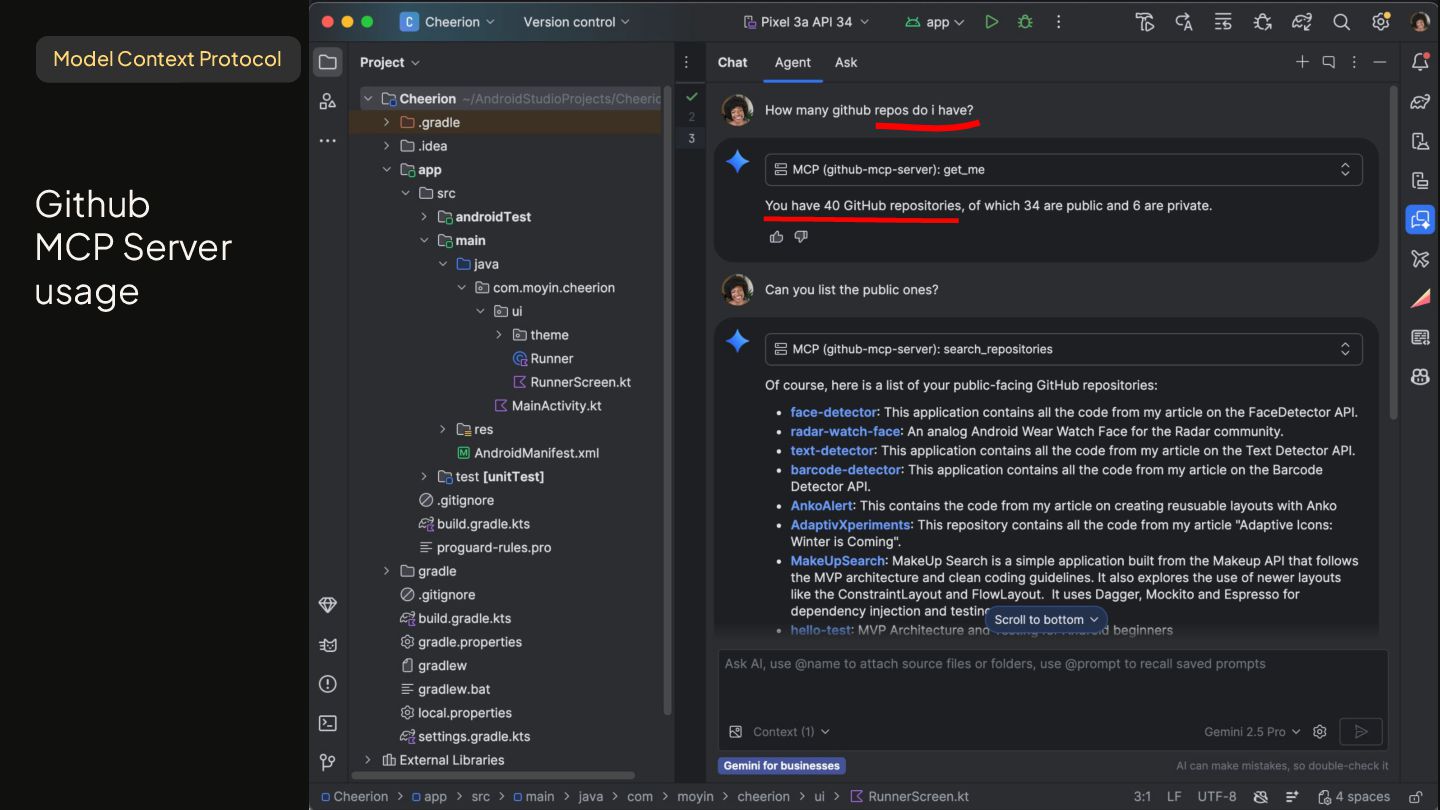This screenshot has height=810, width=1440.
Task: Open Gemini model settings gear icon
Action: click(x=1320, y=732)
